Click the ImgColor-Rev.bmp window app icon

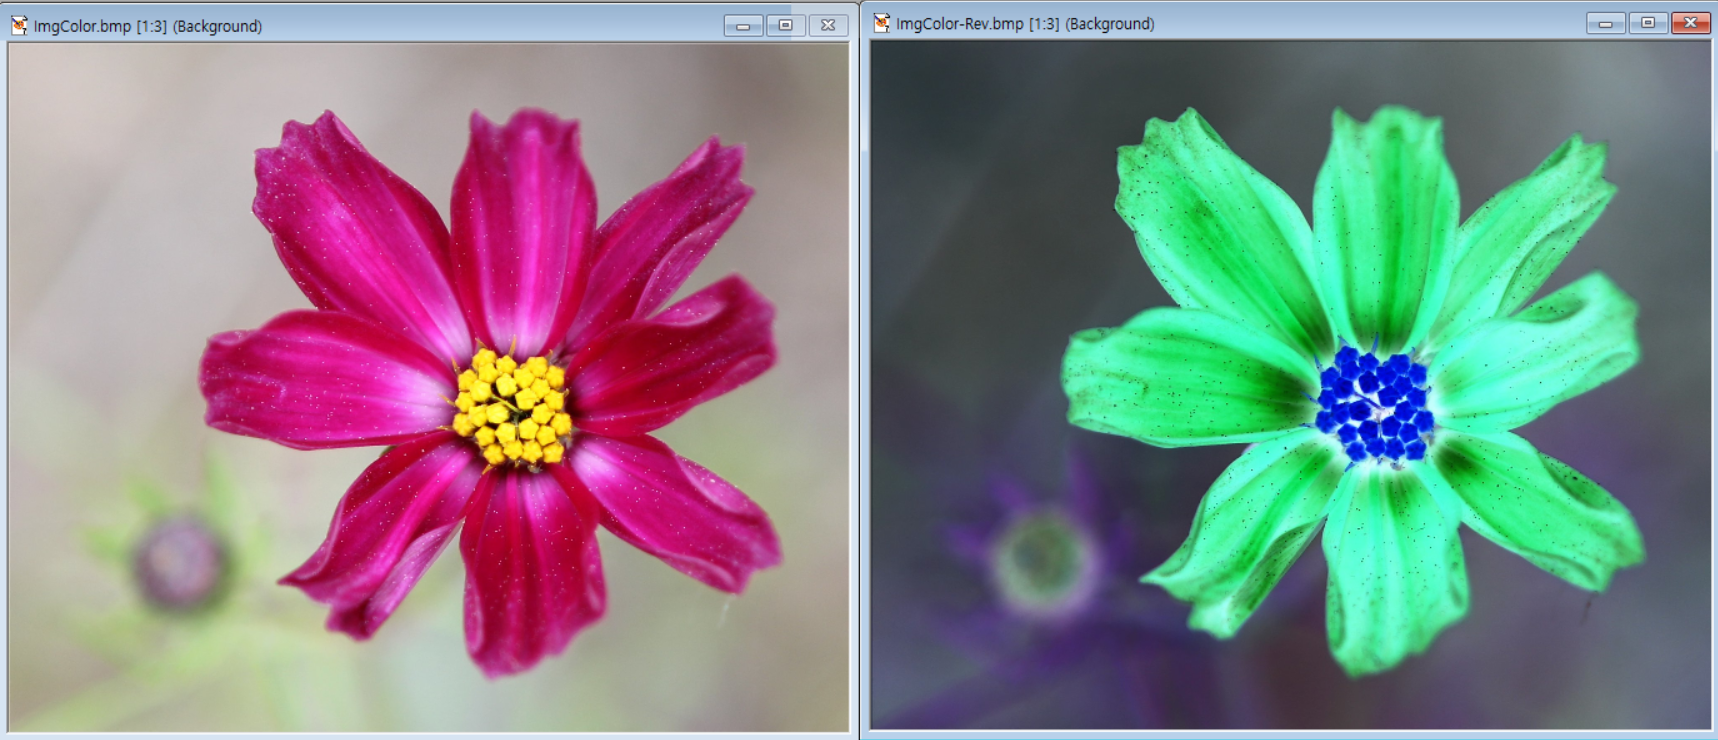coord(881,23)
